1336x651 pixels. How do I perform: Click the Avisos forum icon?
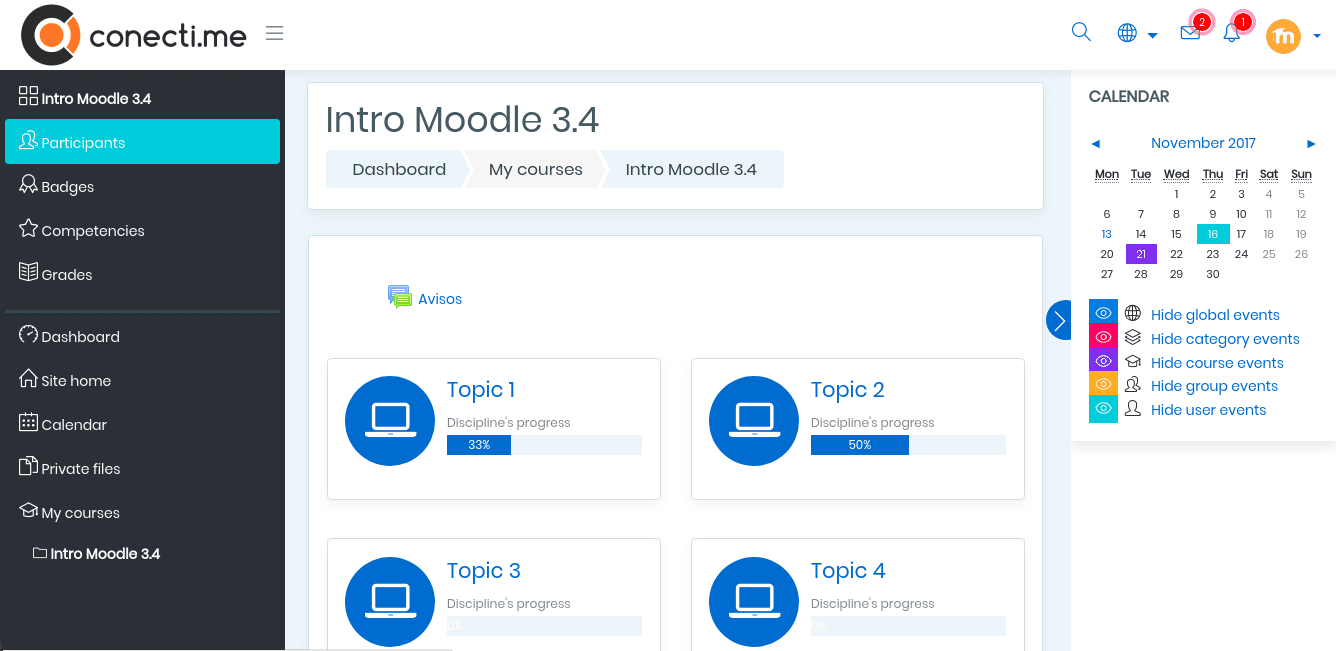400,297
